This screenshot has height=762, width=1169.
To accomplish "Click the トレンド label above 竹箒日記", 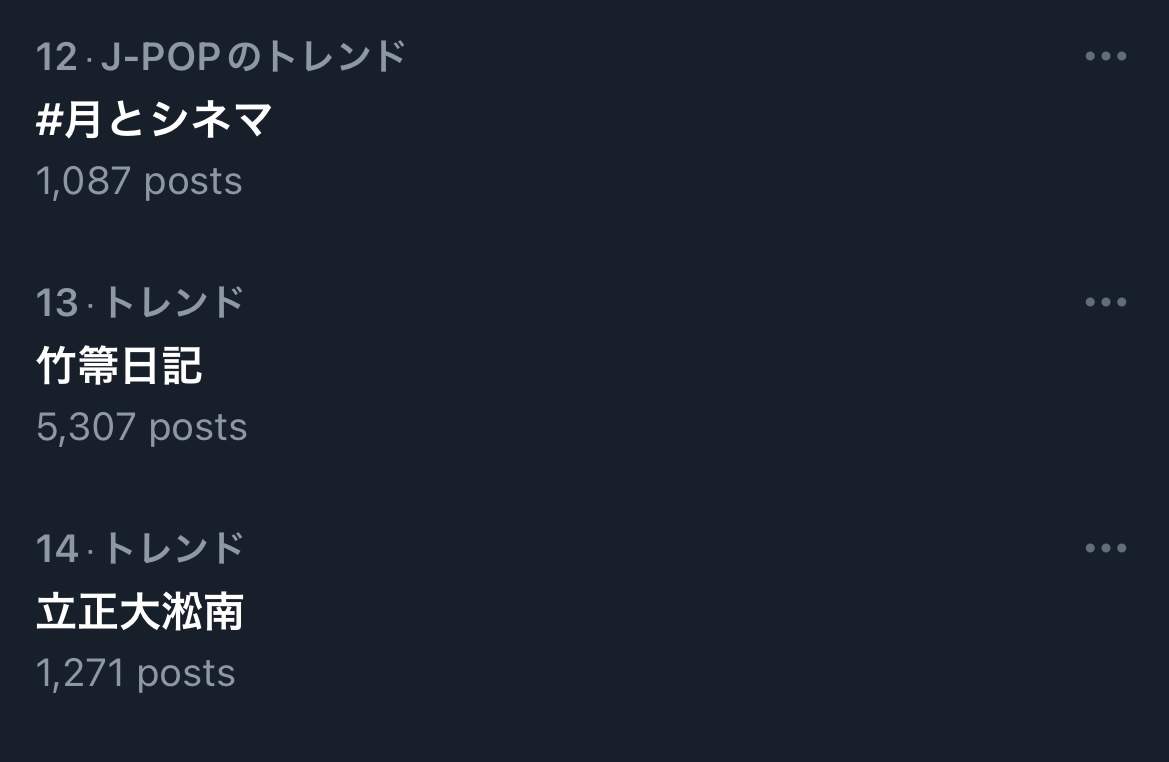I will 173,302.
